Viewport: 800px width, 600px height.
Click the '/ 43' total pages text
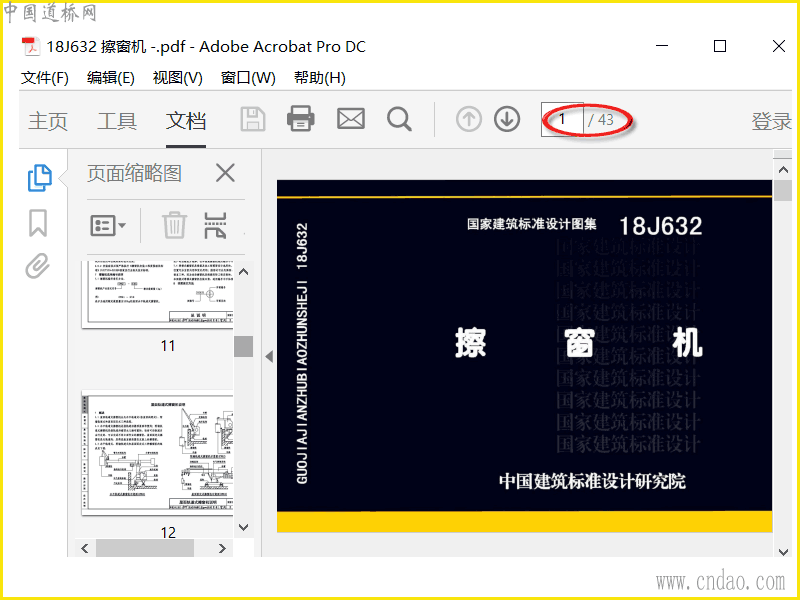pyautogui.click(x=601, y=119)
